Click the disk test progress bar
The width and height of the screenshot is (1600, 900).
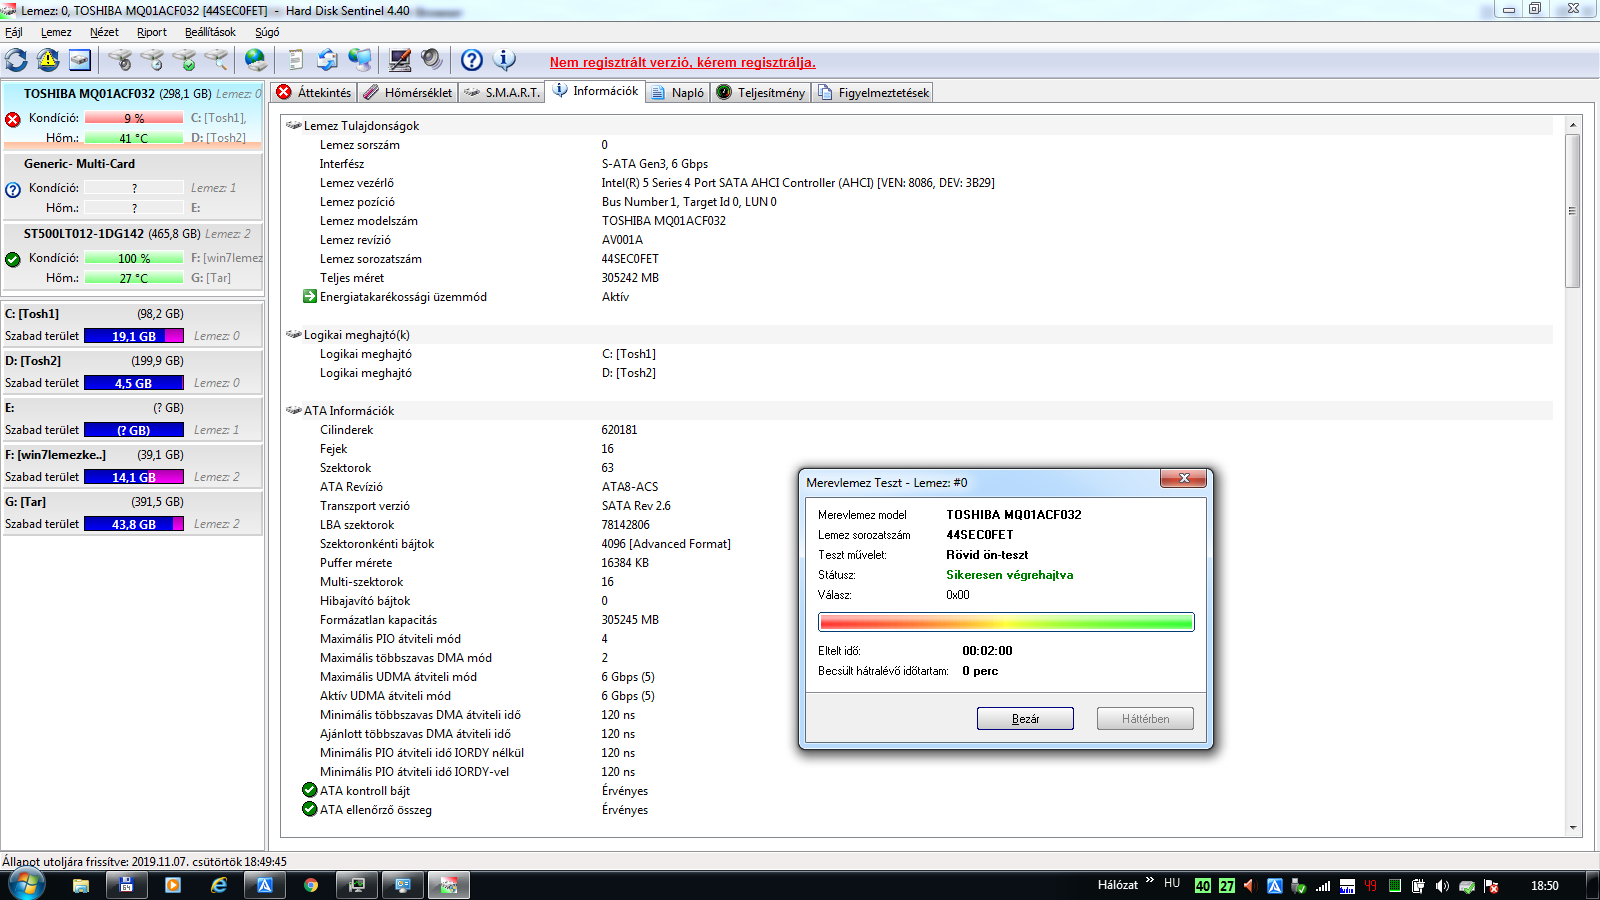coord(1006,623)
